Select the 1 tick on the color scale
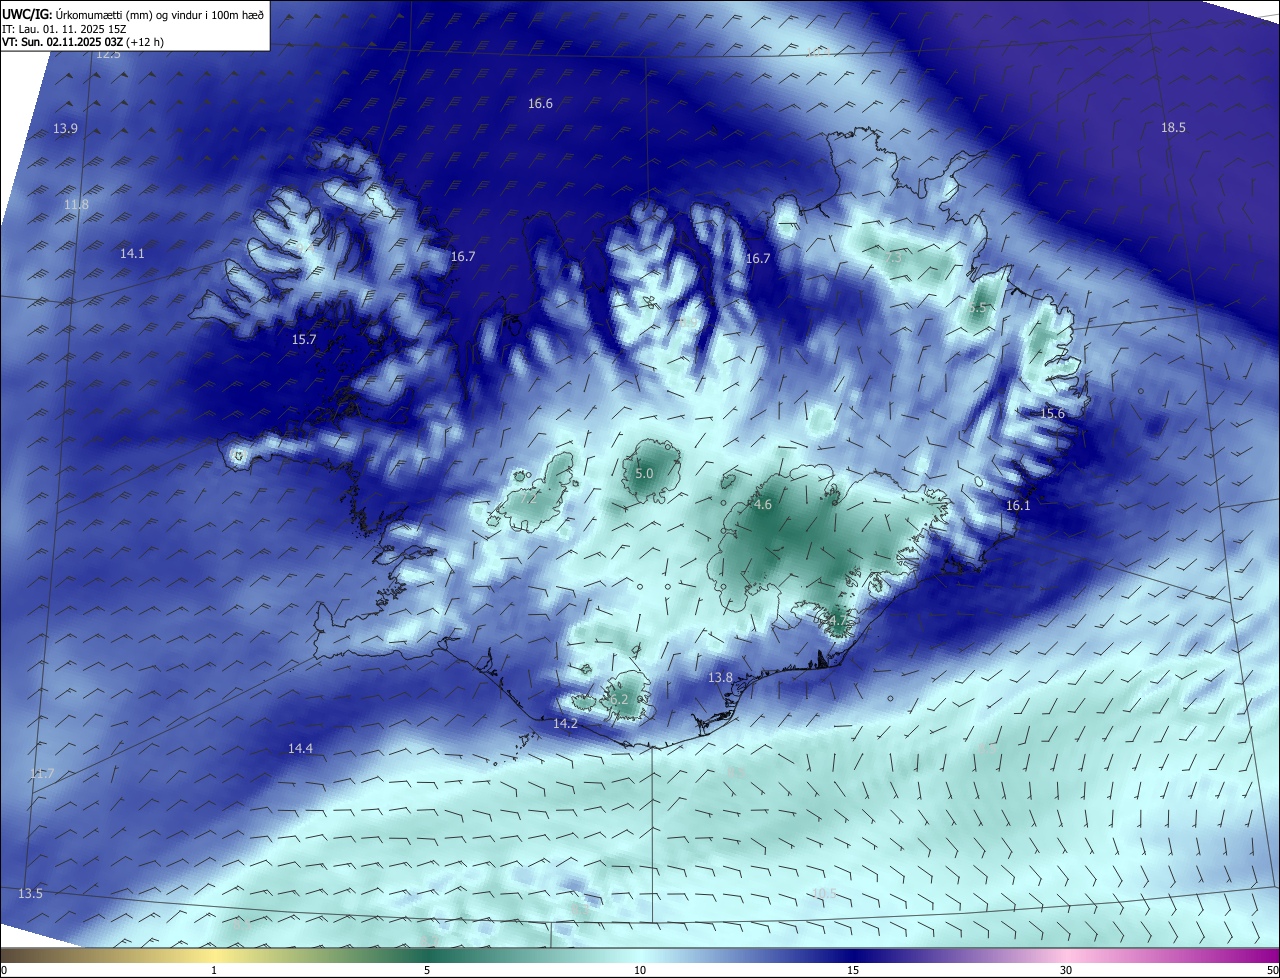Viewport: 1280px width, 978px height. tap(215, 970)
